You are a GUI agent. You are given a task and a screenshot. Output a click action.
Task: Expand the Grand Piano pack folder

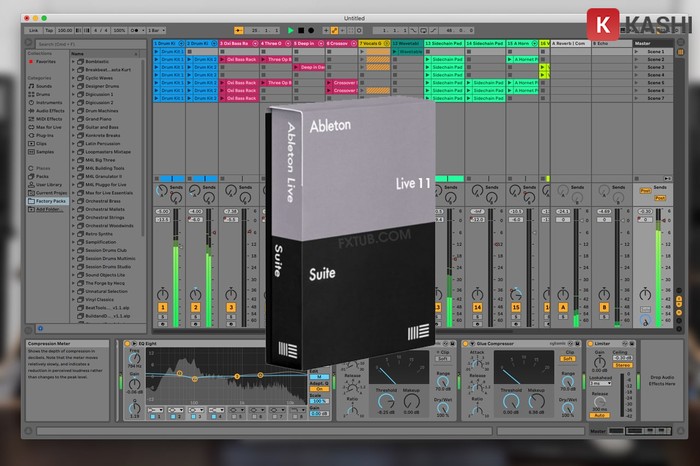point(74,119)
